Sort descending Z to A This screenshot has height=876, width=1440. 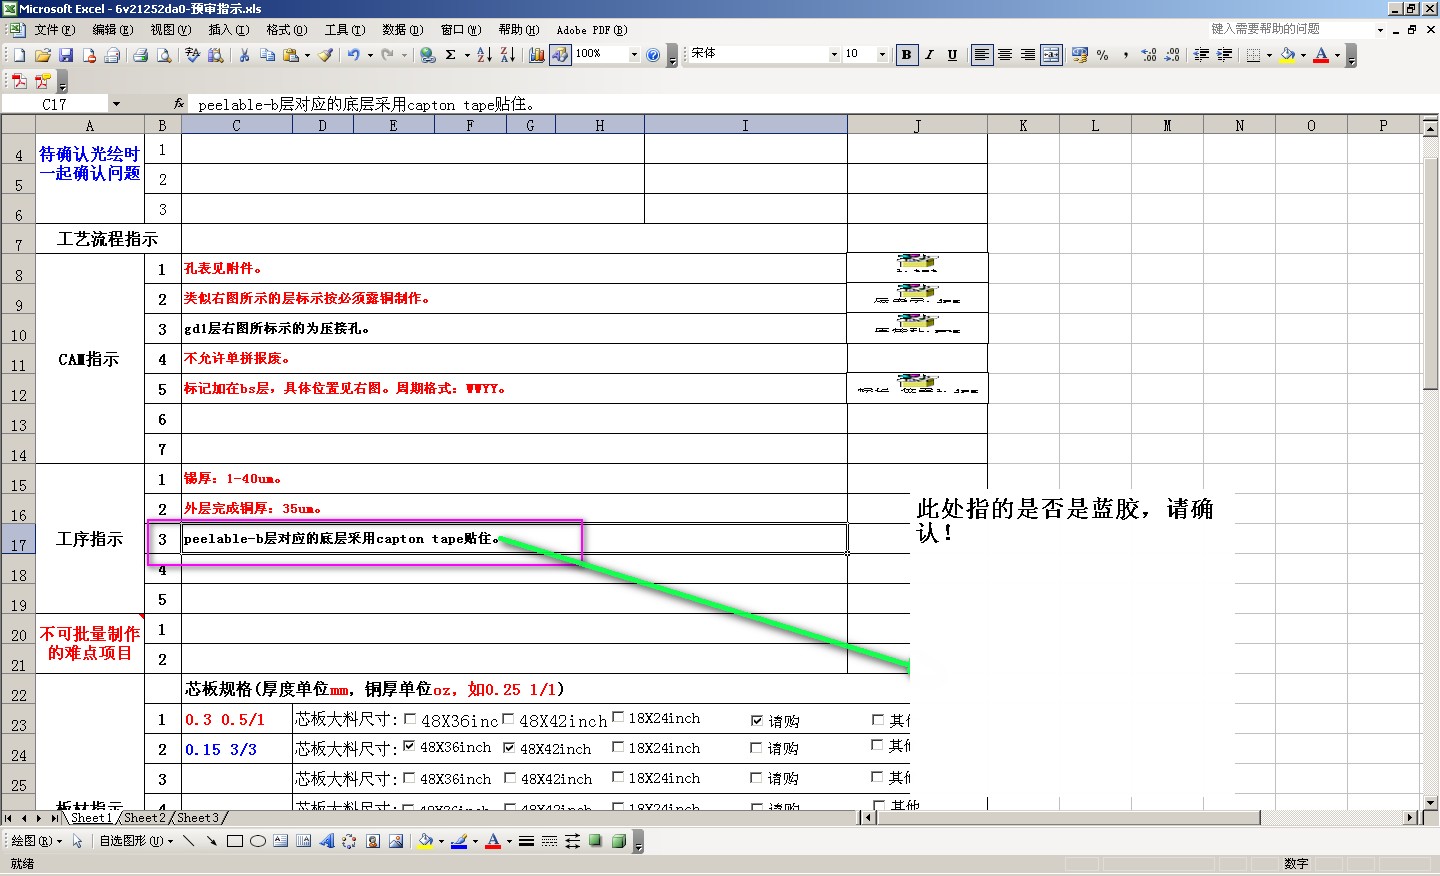(507, 55)
